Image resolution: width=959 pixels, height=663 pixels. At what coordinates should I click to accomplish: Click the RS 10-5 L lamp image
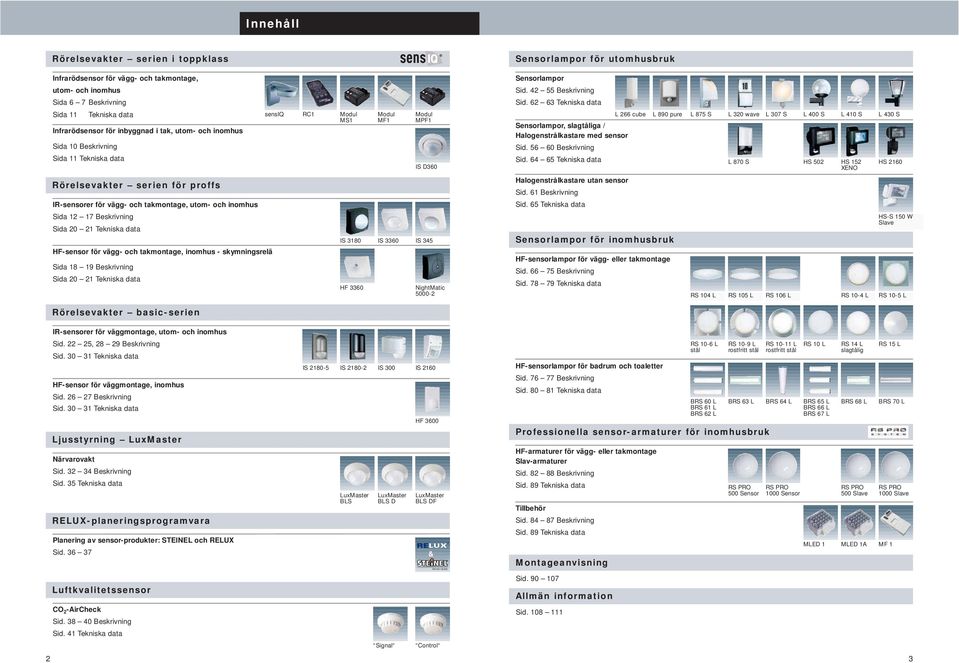pyautogui.click(x=895, y=273)
